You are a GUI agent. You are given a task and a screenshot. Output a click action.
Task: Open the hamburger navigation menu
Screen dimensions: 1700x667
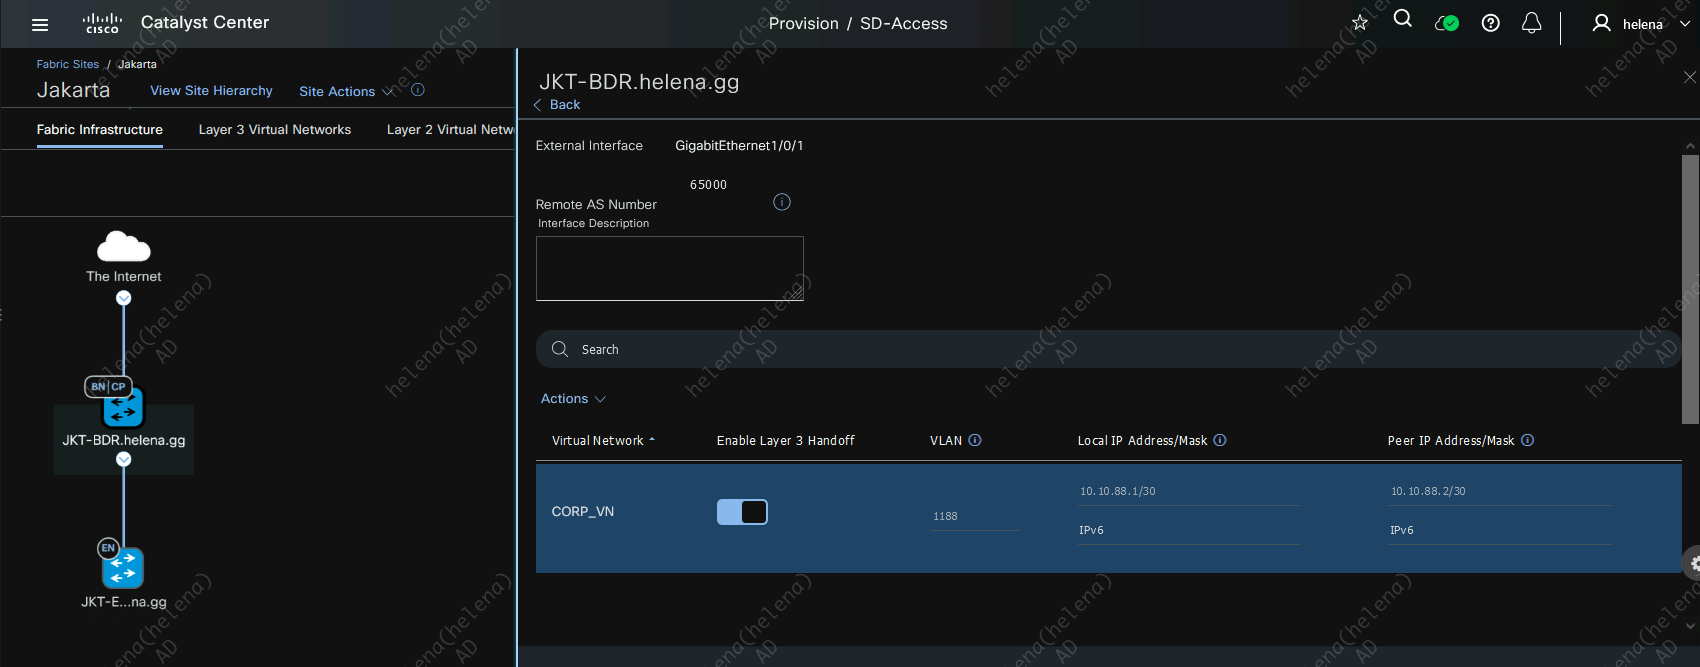click(40, 24)
